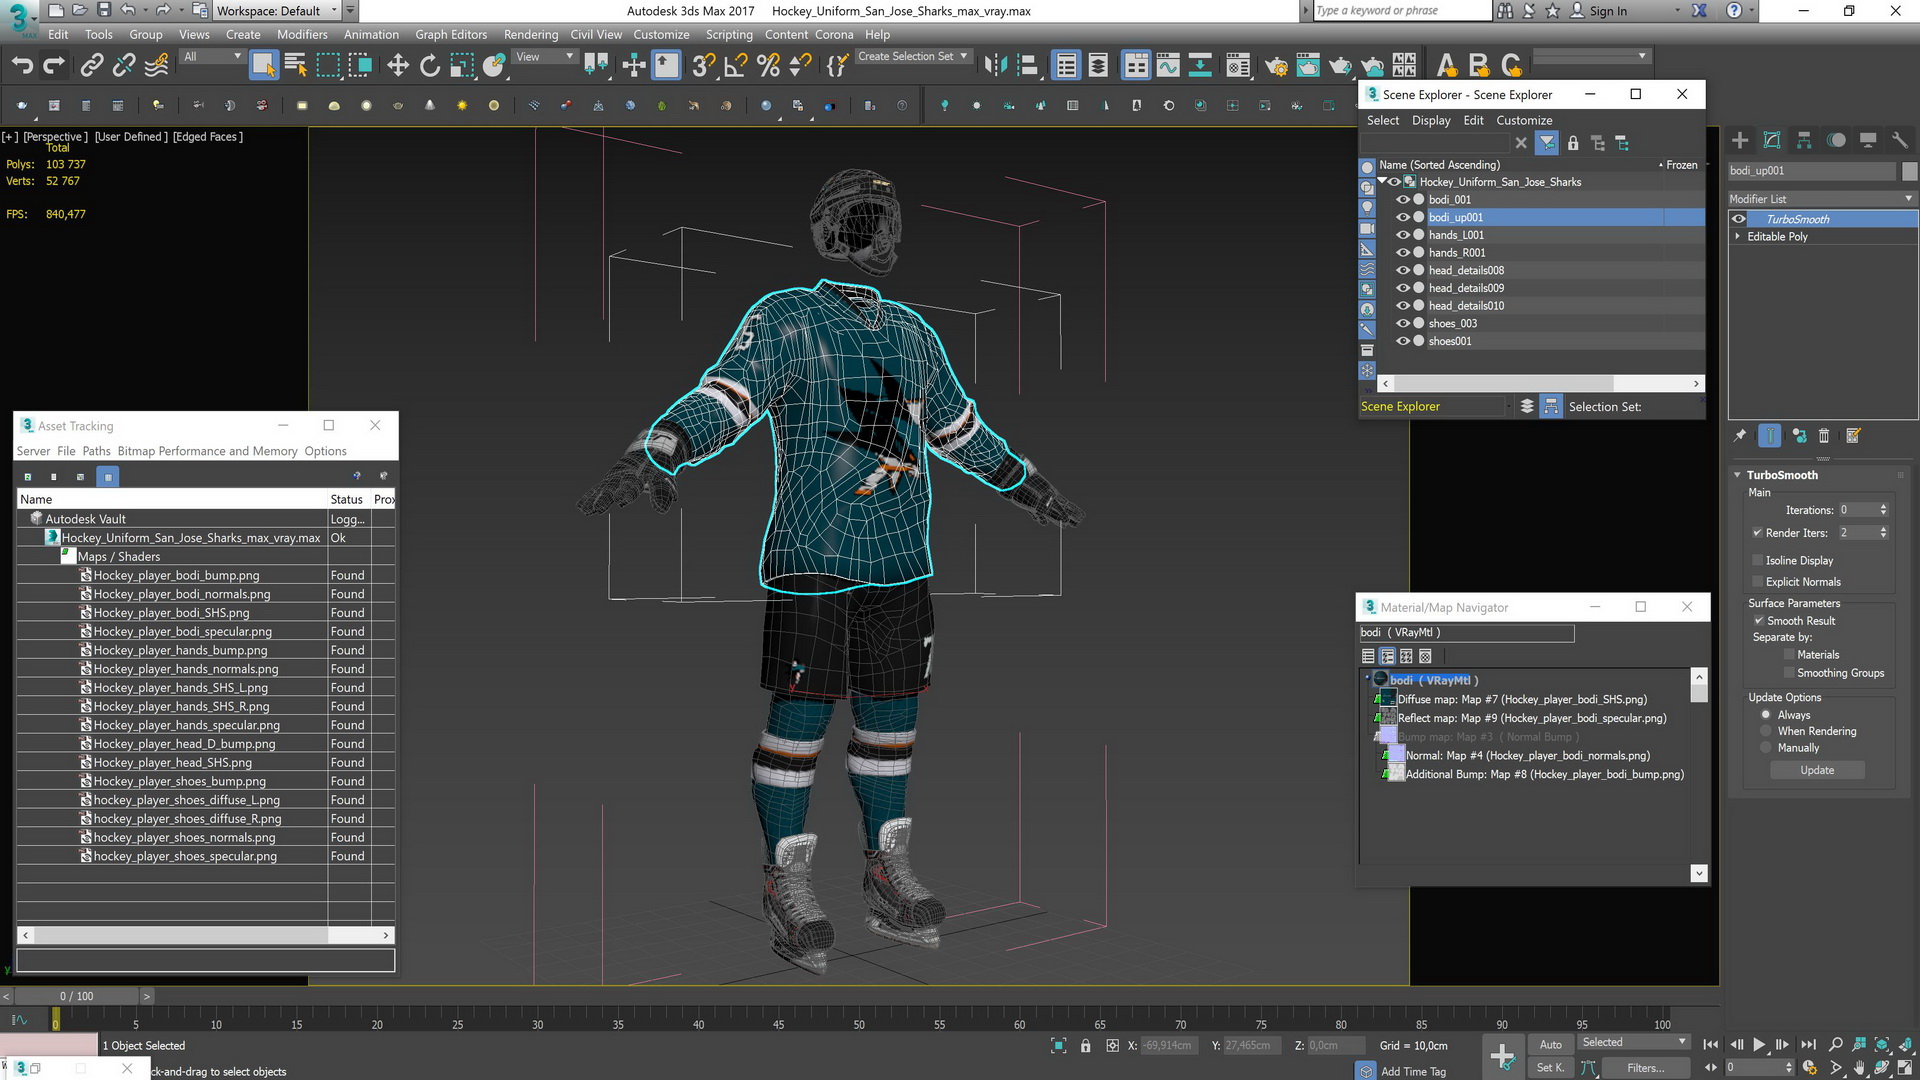Open the Scripting menu

click(729, 34)
